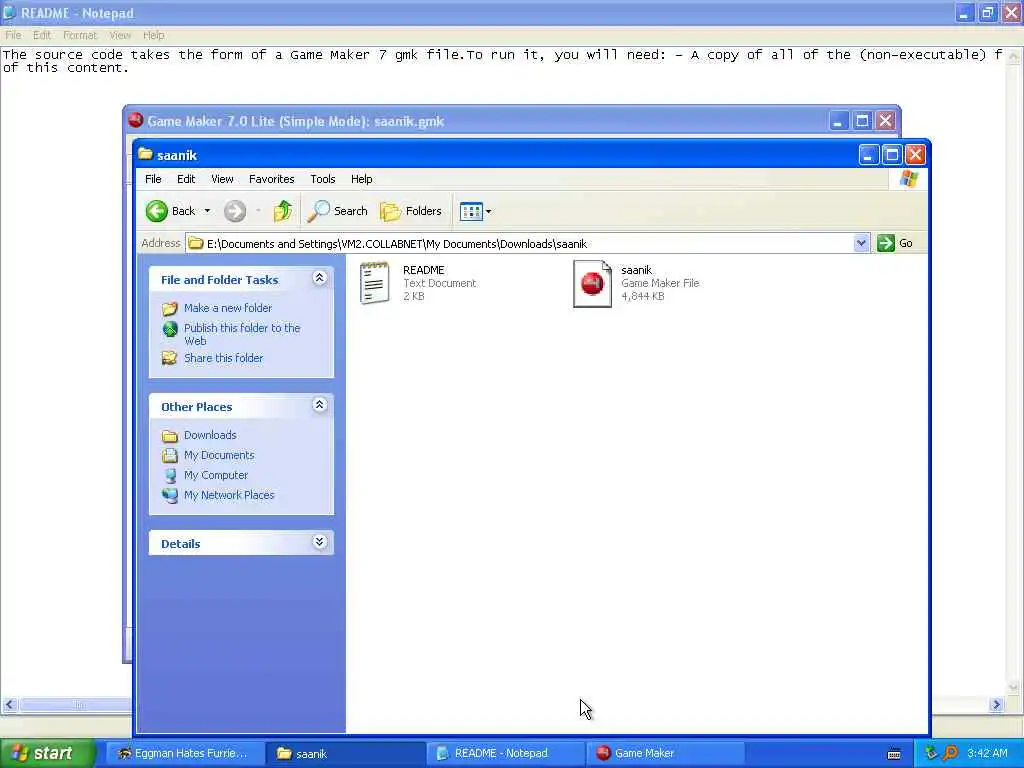
Task: Click Notepad's horizontal scrollbar right arrow
Action: tap(996, 705)
